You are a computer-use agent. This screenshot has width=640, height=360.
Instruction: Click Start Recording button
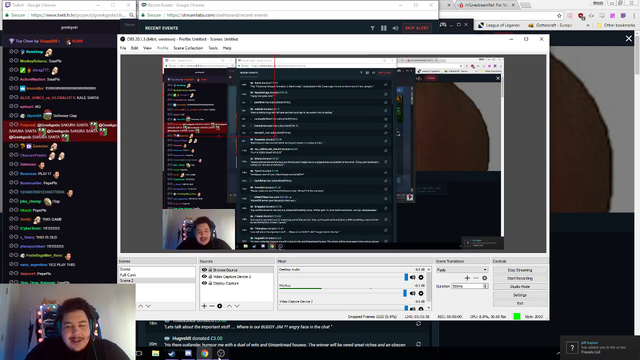[x=520, y=278]
